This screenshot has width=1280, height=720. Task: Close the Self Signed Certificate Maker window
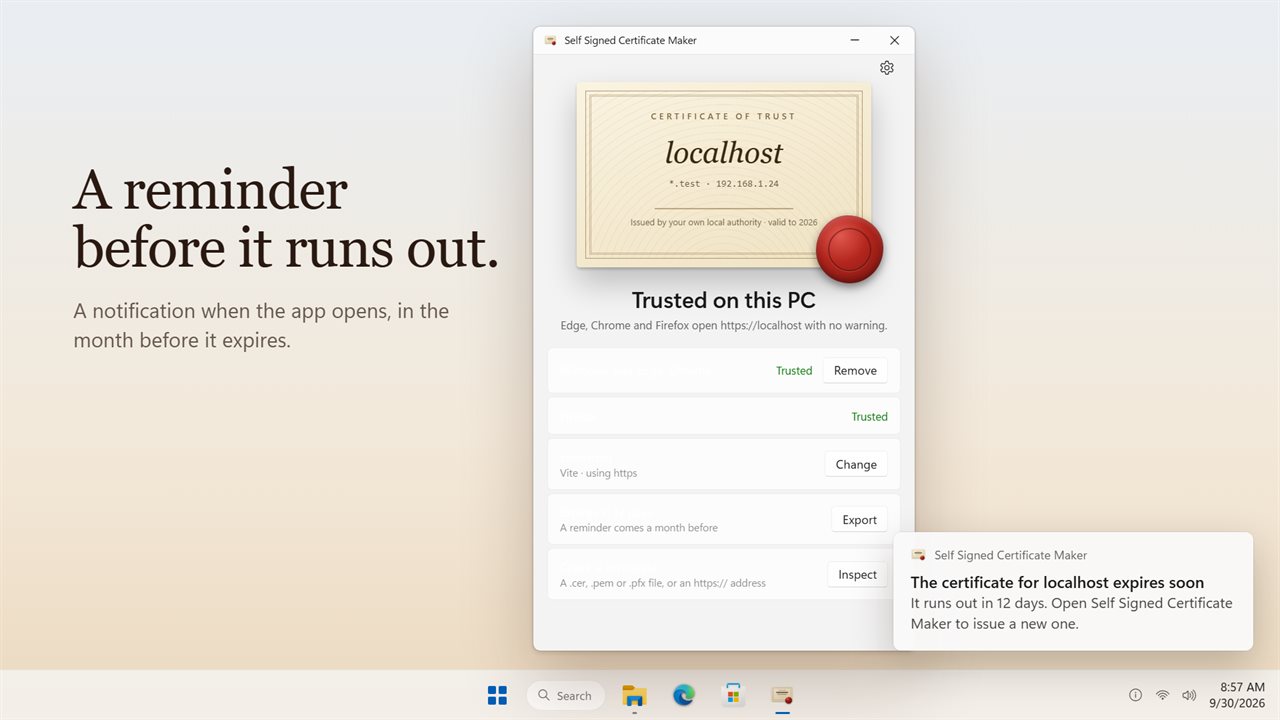pyautogui.click(x=894, y=41)
